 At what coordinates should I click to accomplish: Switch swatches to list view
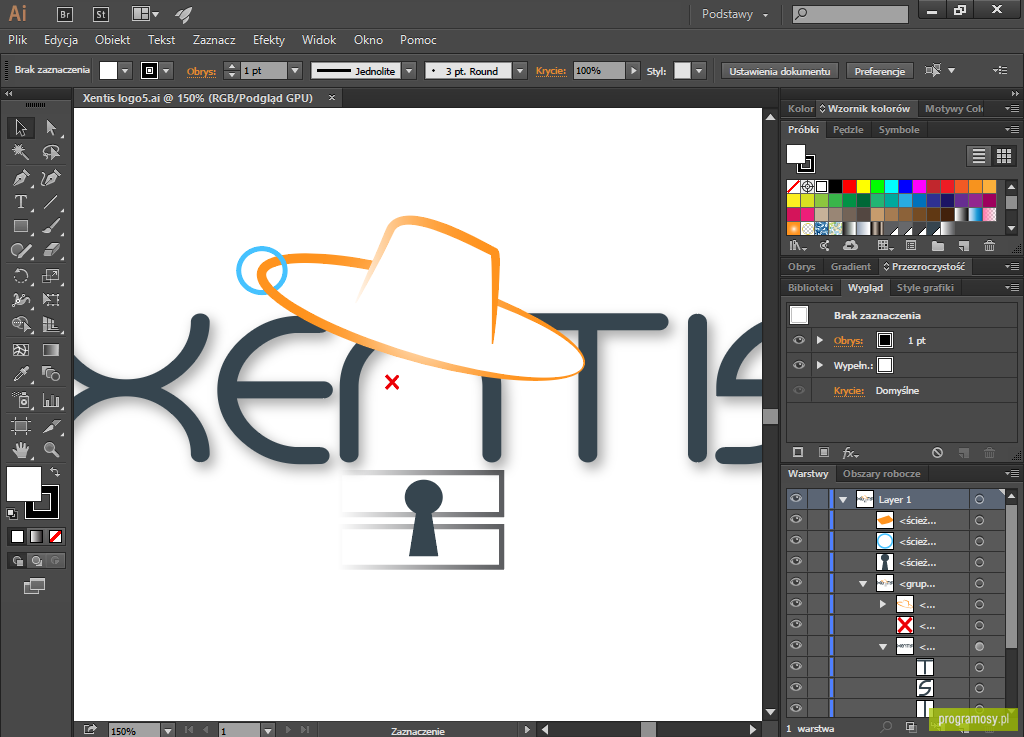tap(978, 155)
